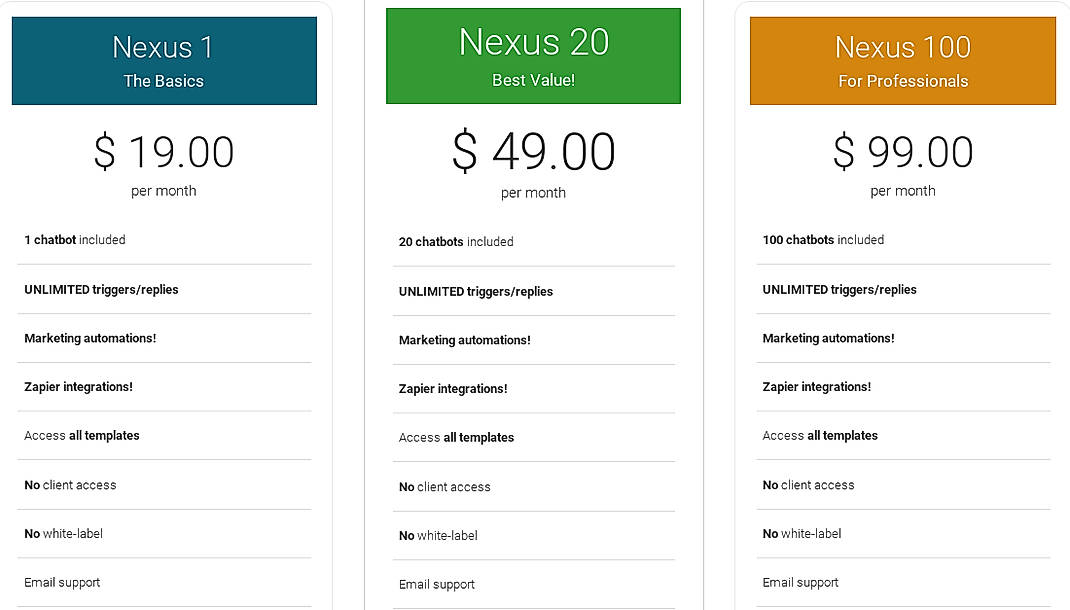1070x610 pixels.
Task: Select the Nexus 20 Best Value header
Action: [533, 55]
